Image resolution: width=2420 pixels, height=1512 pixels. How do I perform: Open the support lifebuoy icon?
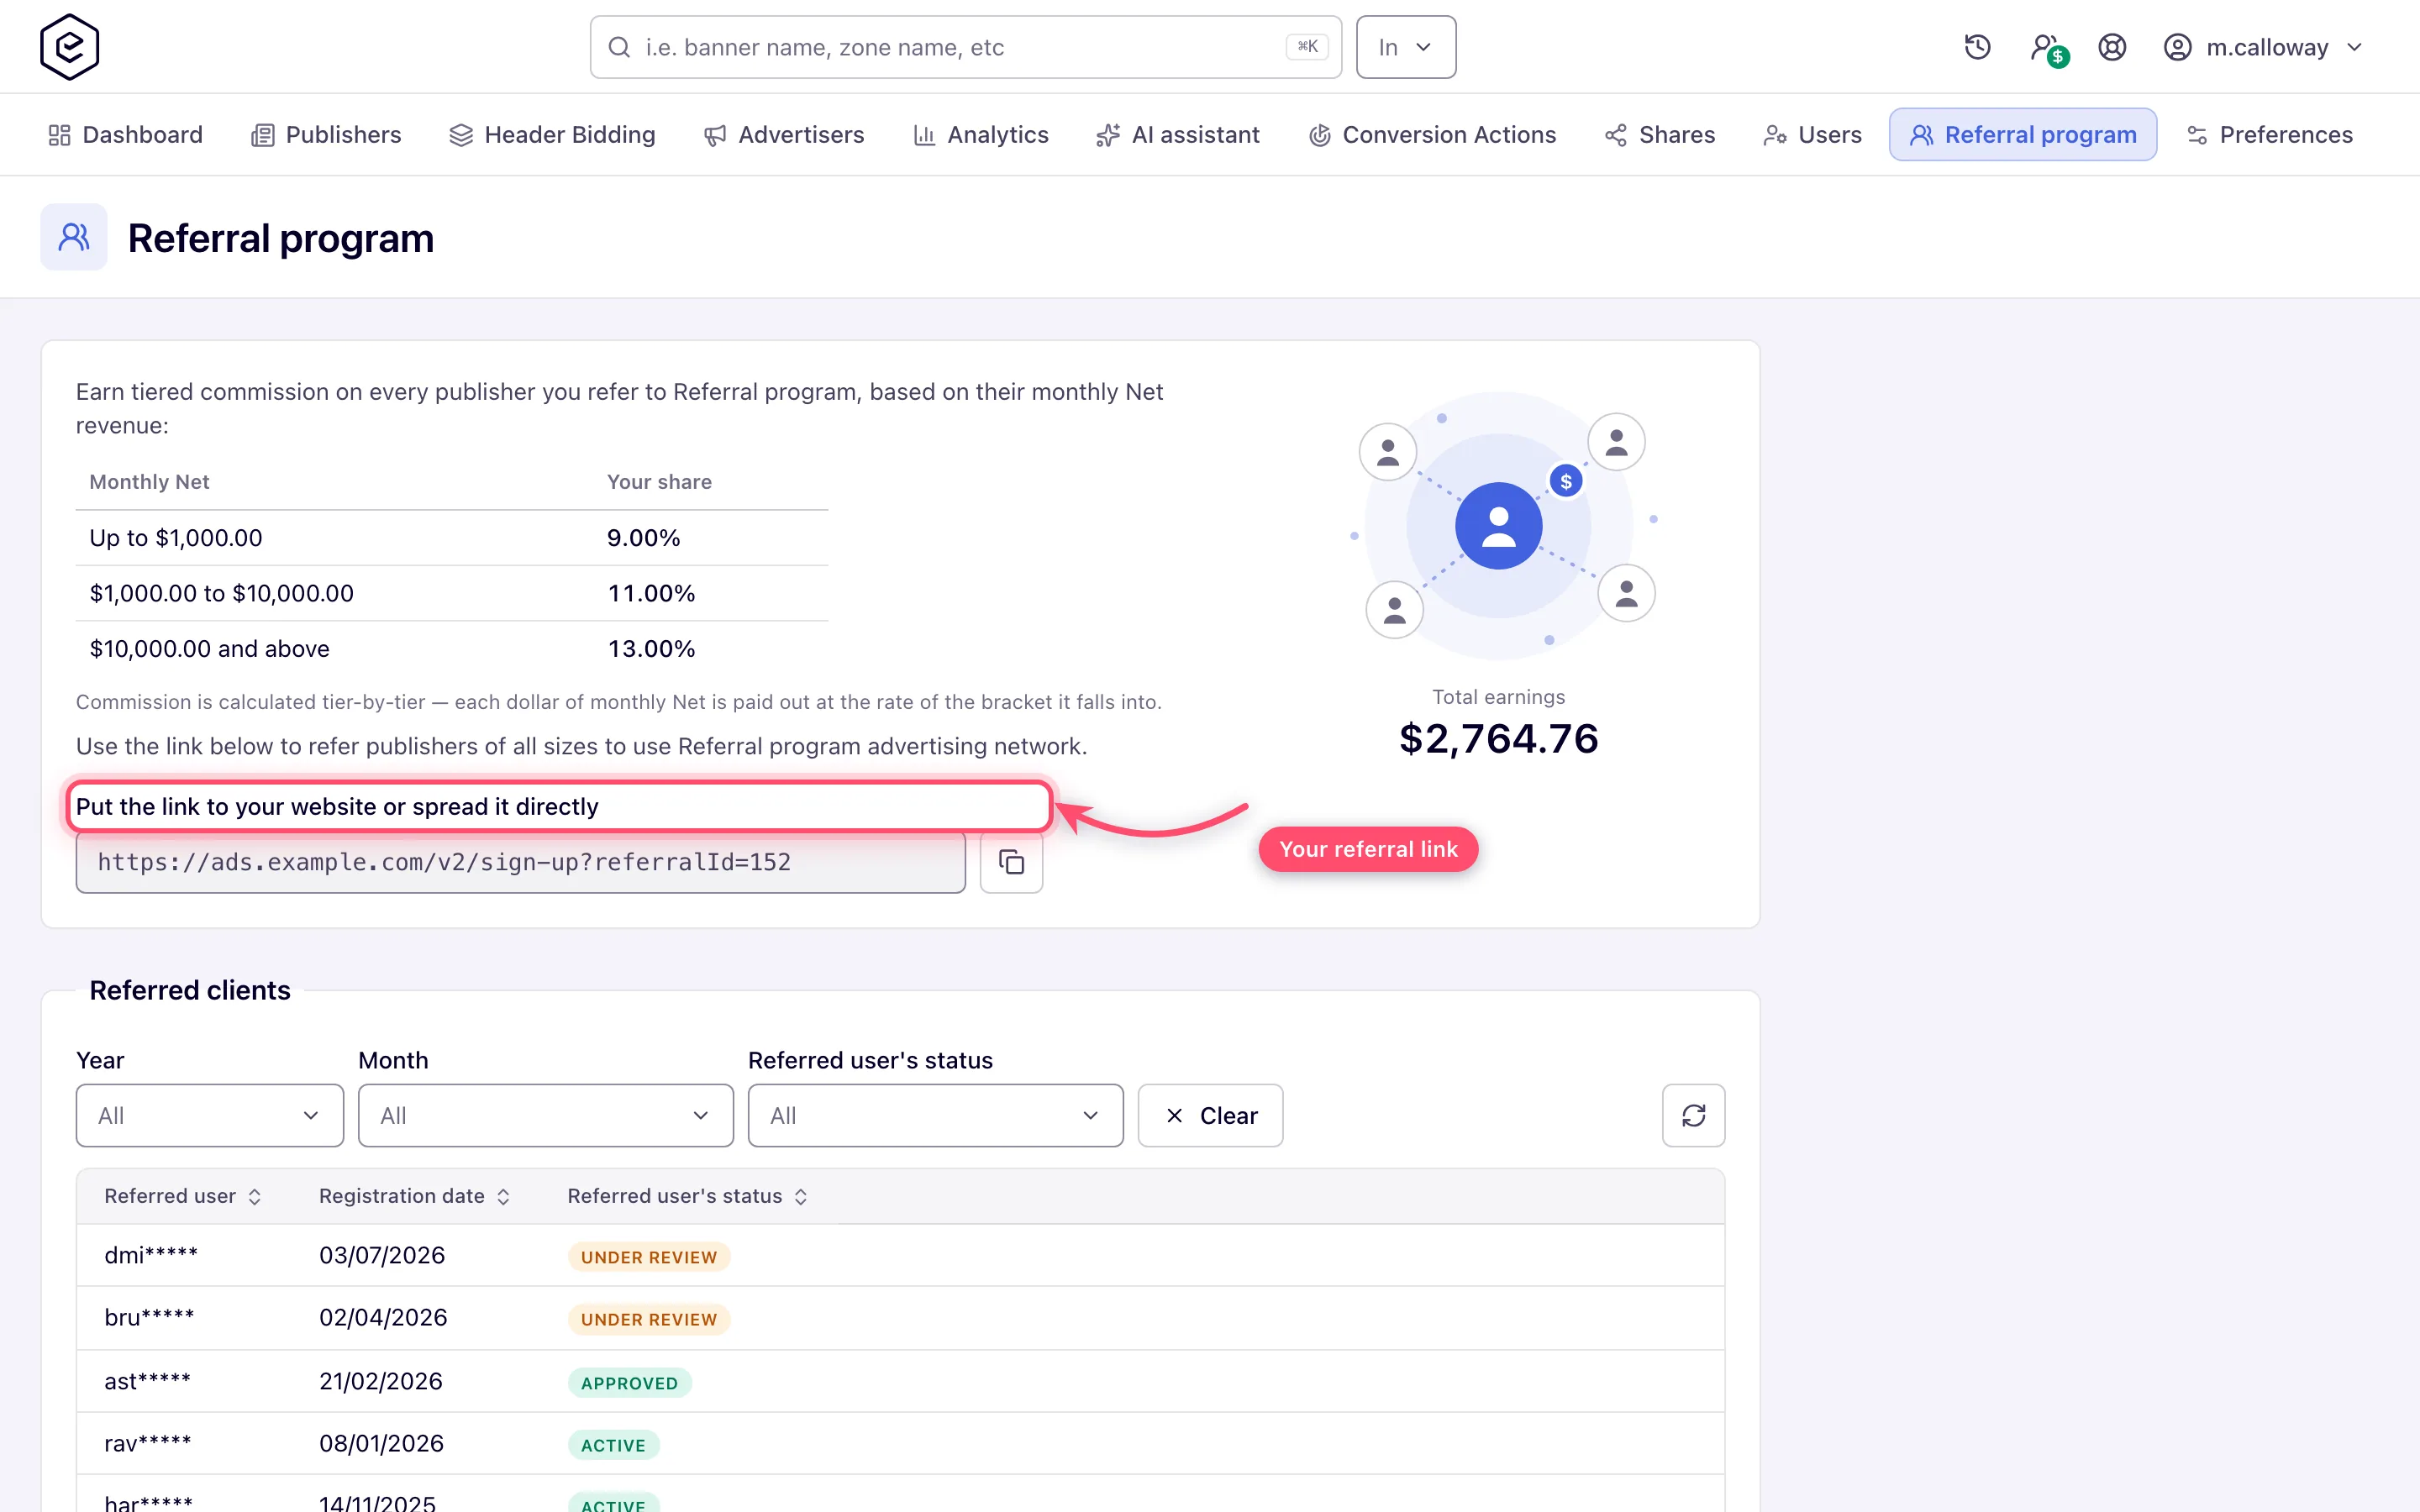[x=2112, y=47]
